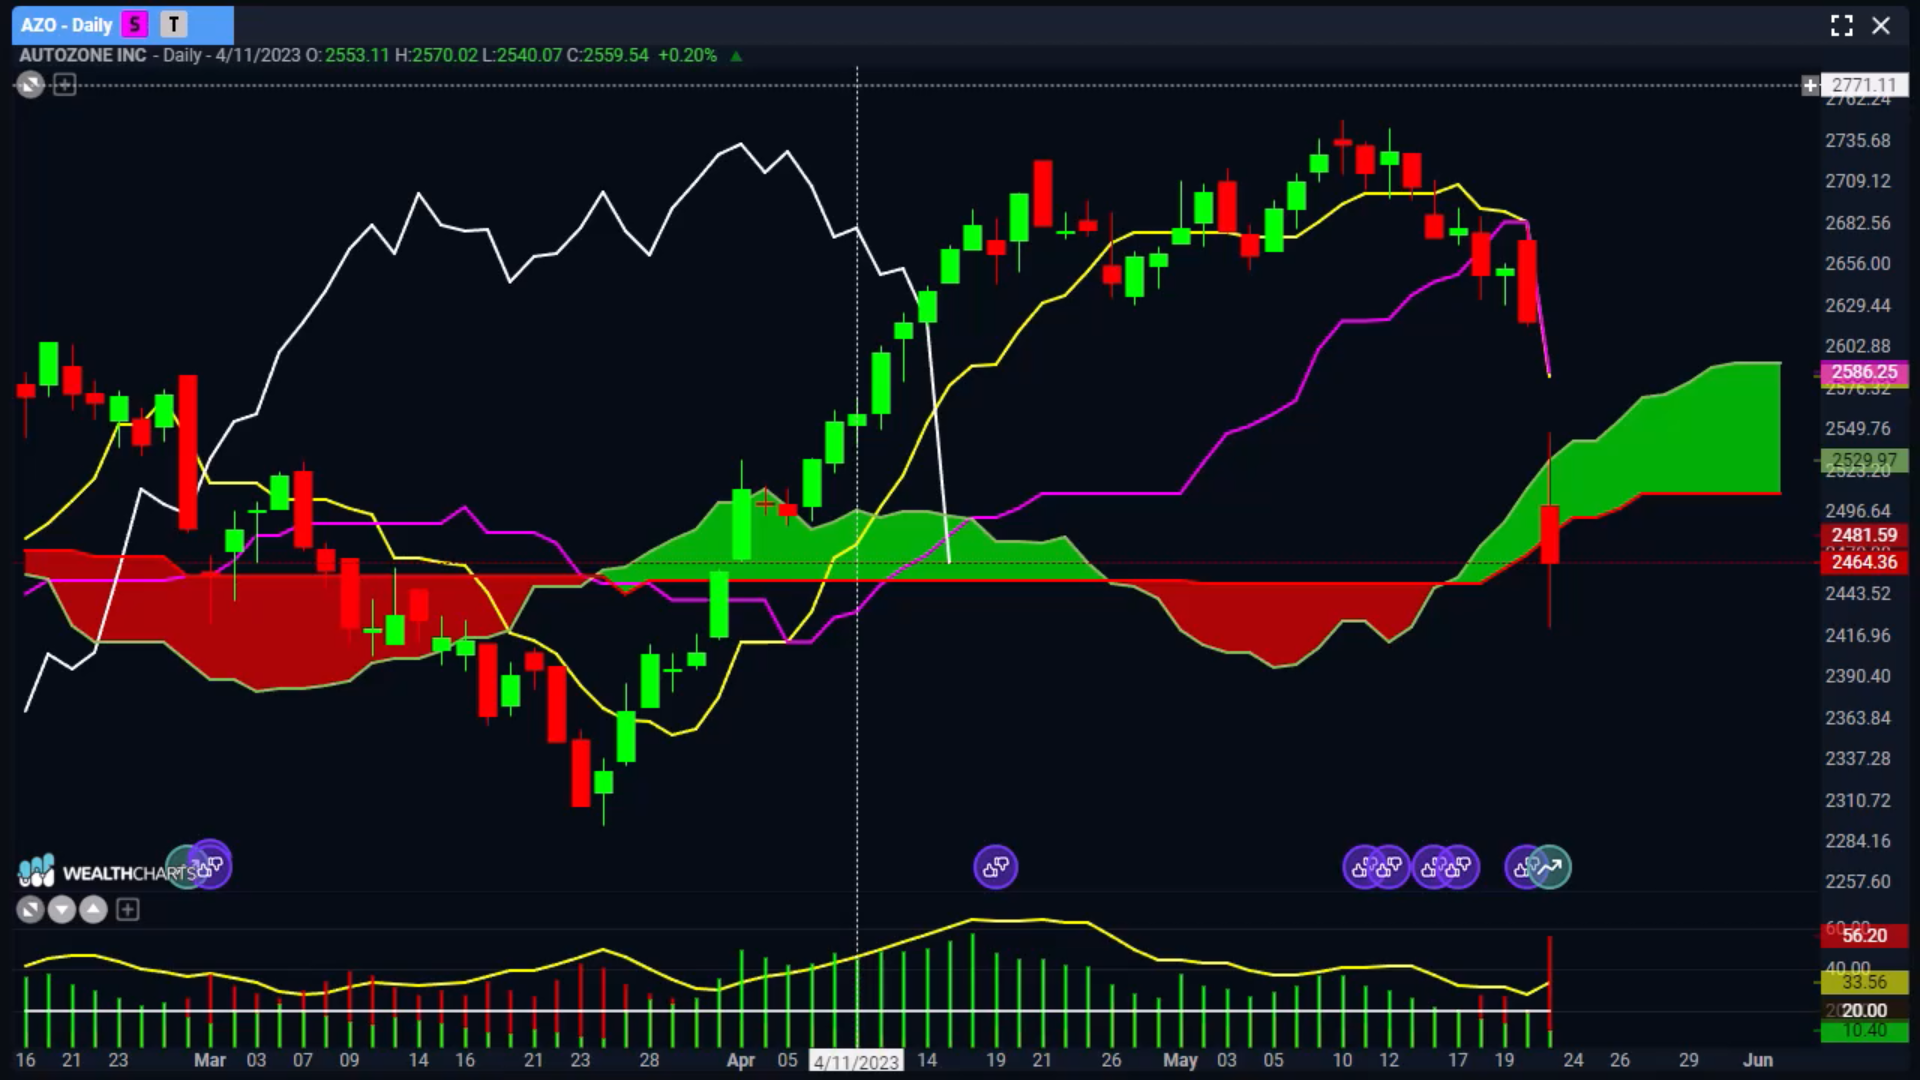This screenshot has width=1920, height=1080.
Task: Click the magenta 2586.25 price label
Action: 1864,372
